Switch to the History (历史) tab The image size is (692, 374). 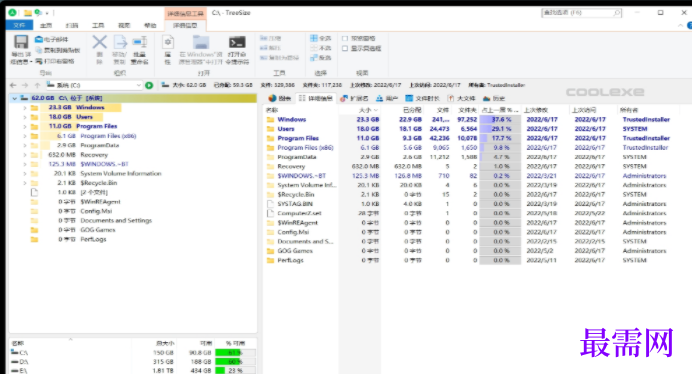point(494,98)
